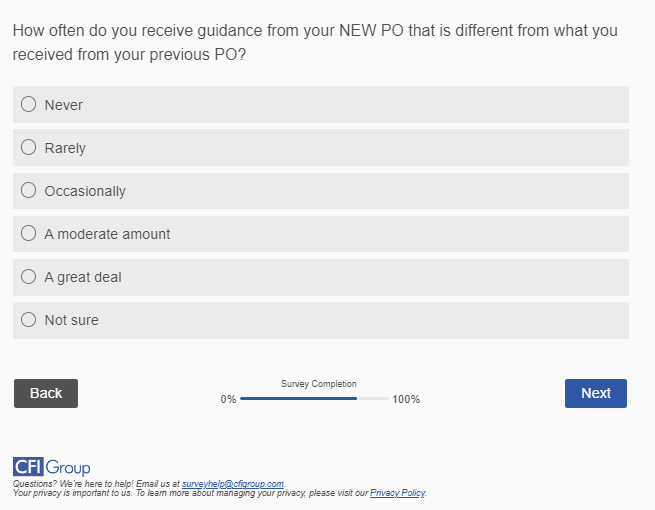Open the surveyhelp@cfigroup.com email link

point(233,483)
